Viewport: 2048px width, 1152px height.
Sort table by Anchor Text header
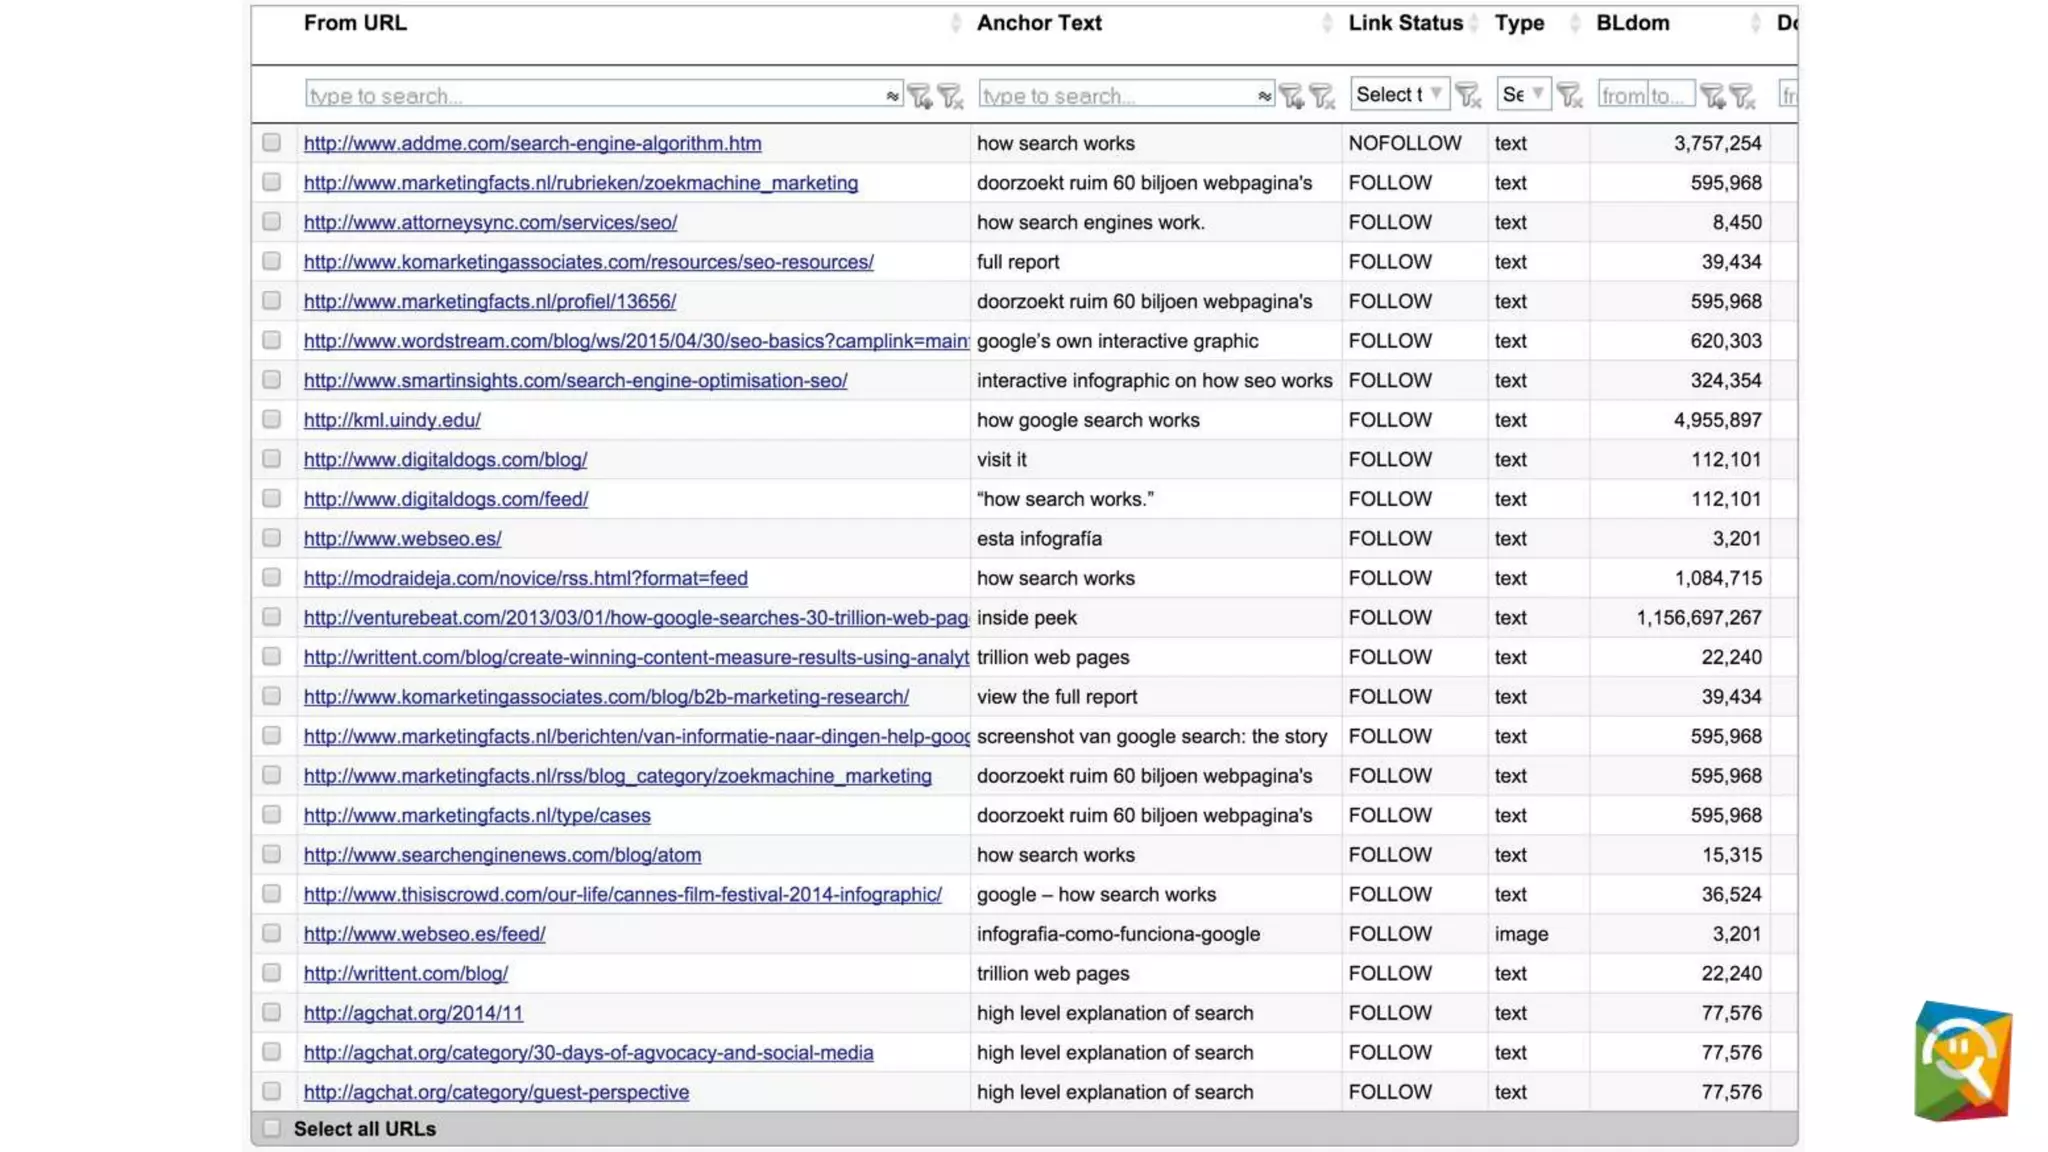coord(1039,23)
